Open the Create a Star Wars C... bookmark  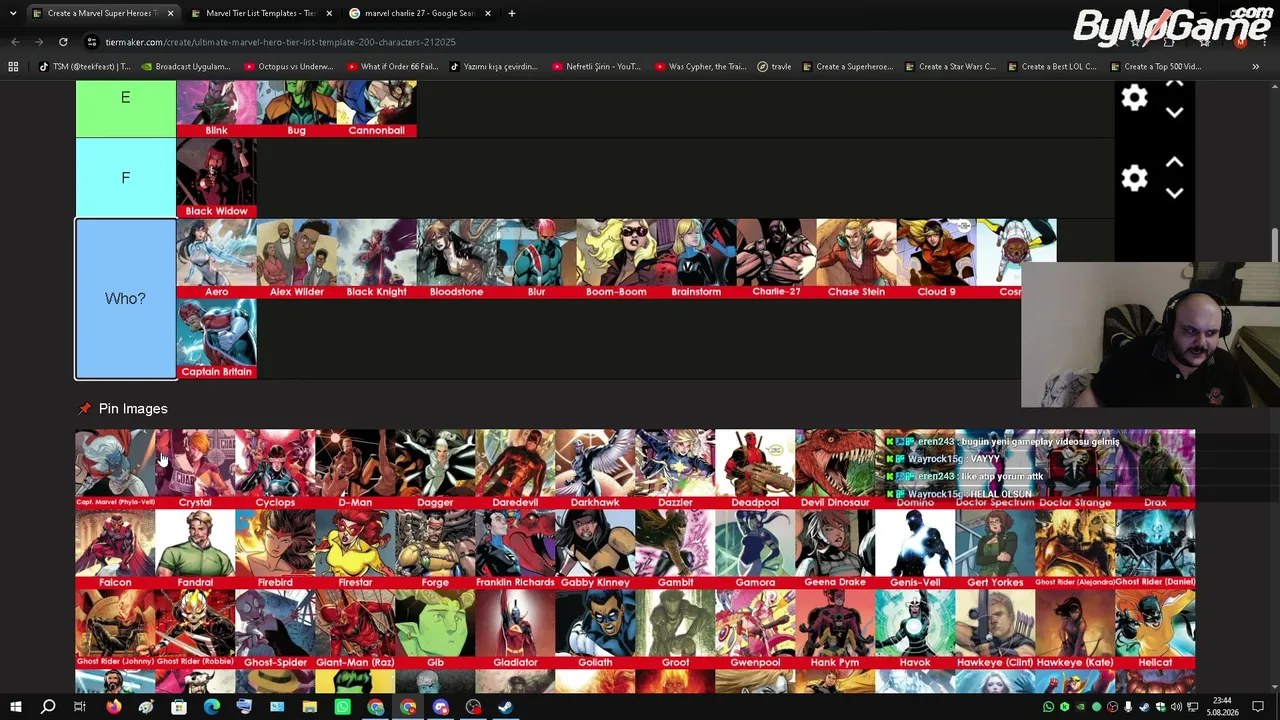click(950, 67)
